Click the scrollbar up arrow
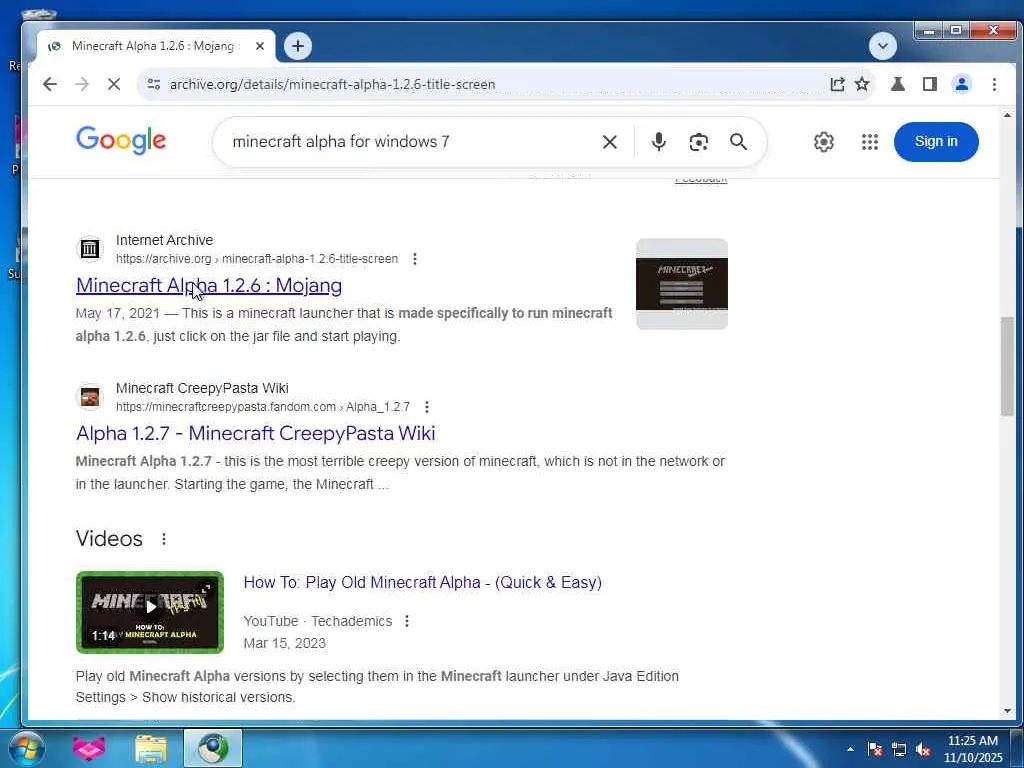The height and width of the screenshot is (768, 1024). tap(1007, 116)
